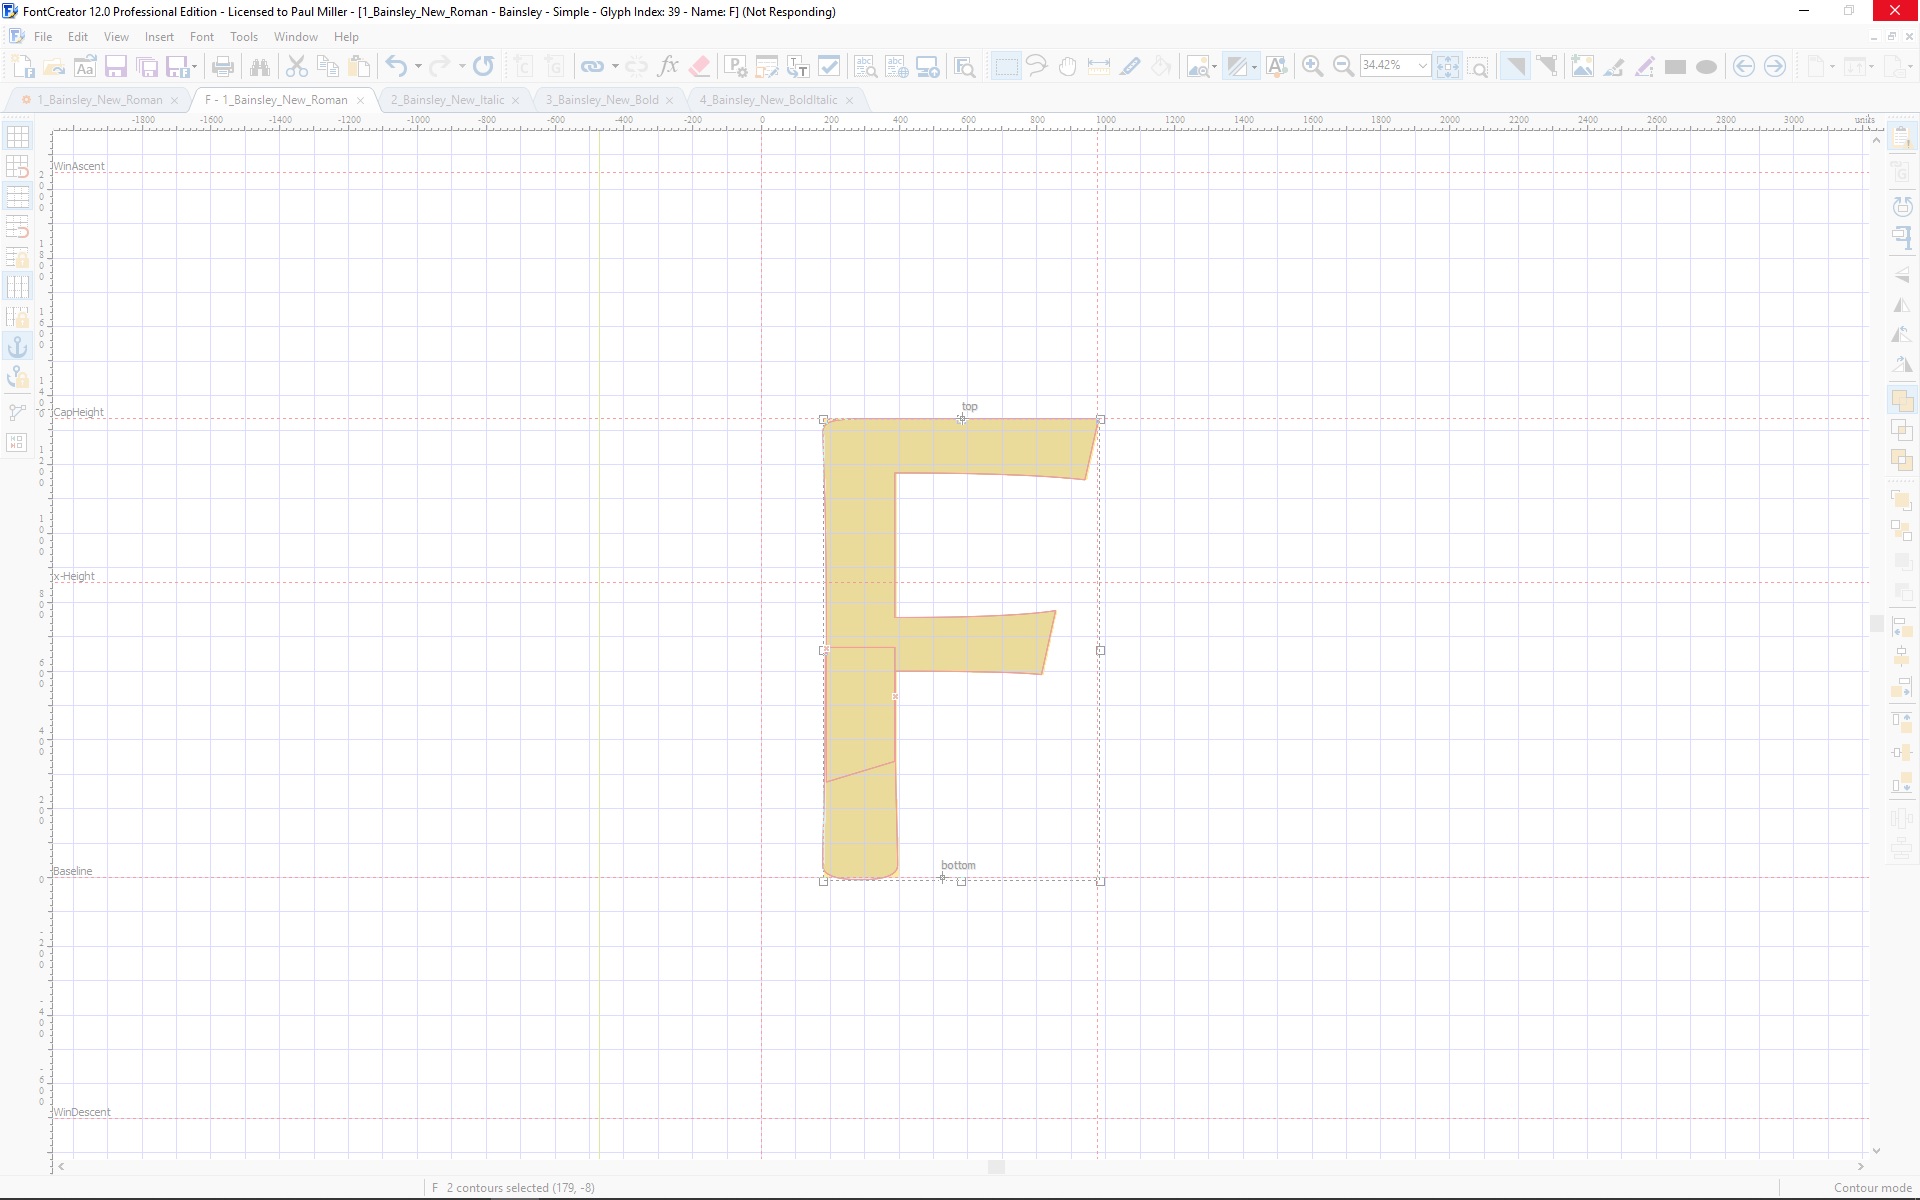Toggle horizontal guidelines display

coord(17,197)
